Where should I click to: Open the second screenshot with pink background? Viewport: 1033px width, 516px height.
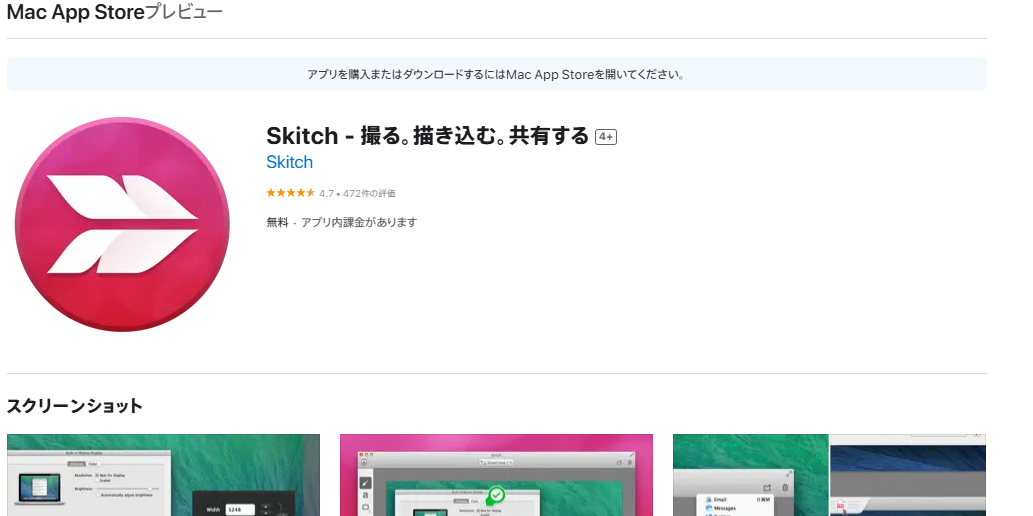pos(496,475)
